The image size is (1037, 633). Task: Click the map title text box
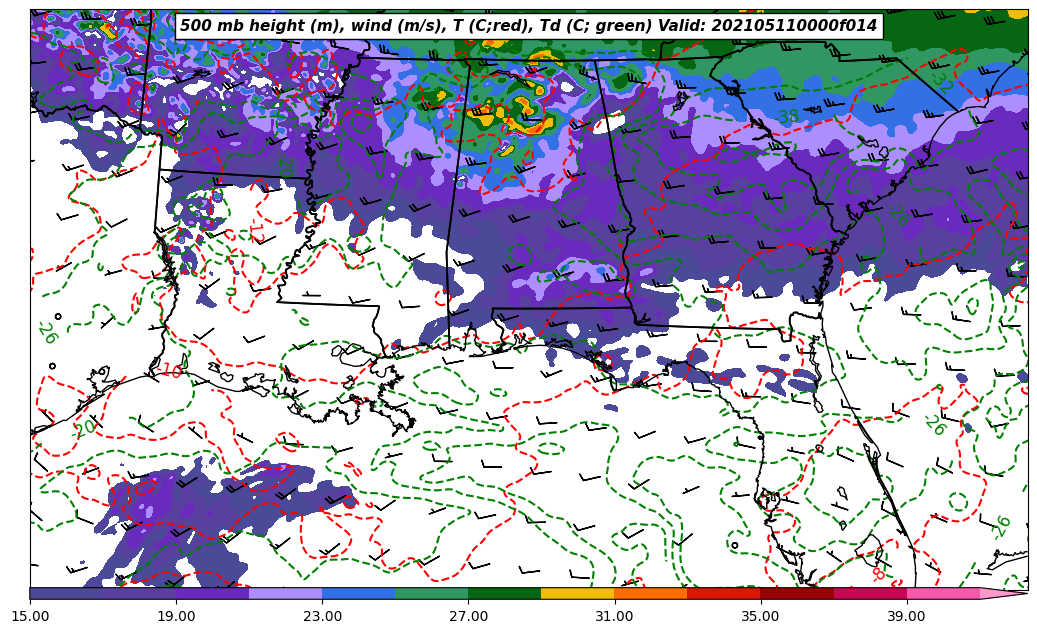[528, 26]
